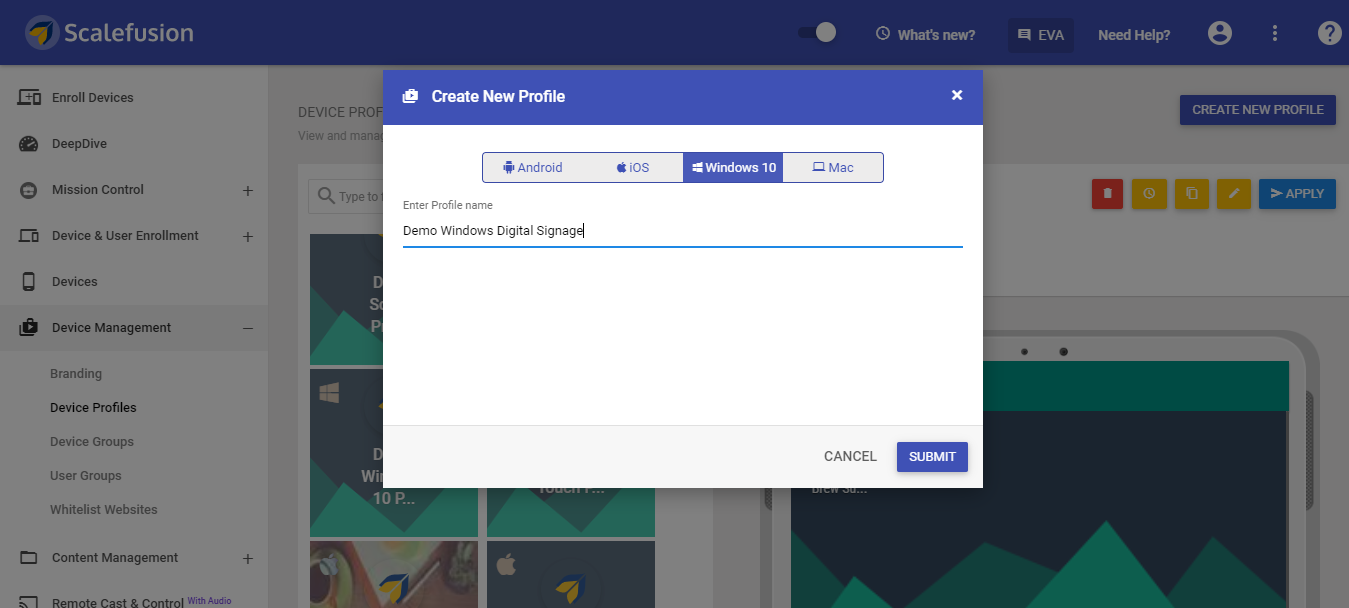This screenshot has height=608, width=1349.
Task: Click the Devices phone icon
Action: pyautogui.click(x=29, y=282)
